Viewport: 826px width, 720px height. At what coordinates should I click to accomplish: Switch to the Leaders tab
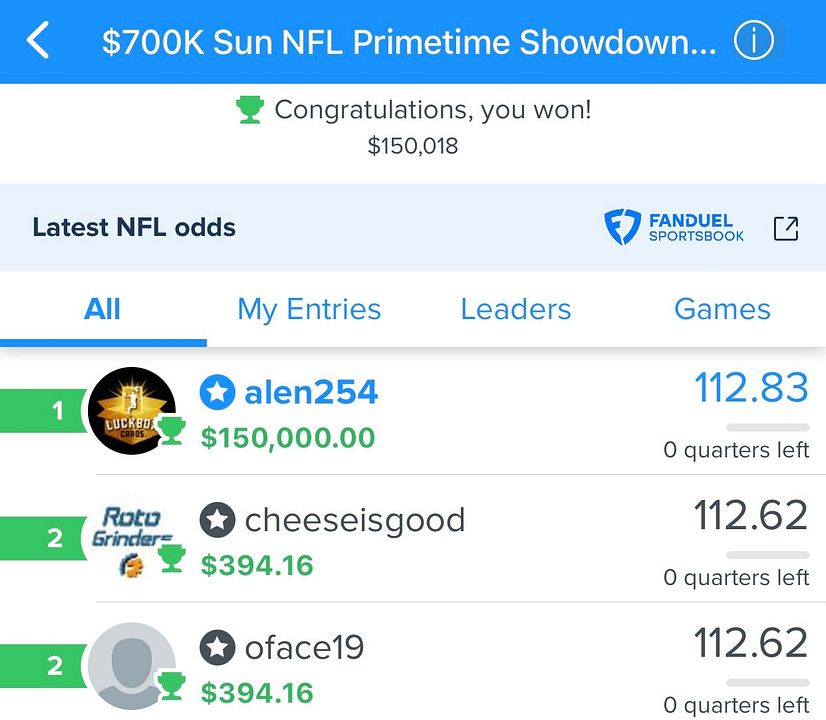click(516, 309)
